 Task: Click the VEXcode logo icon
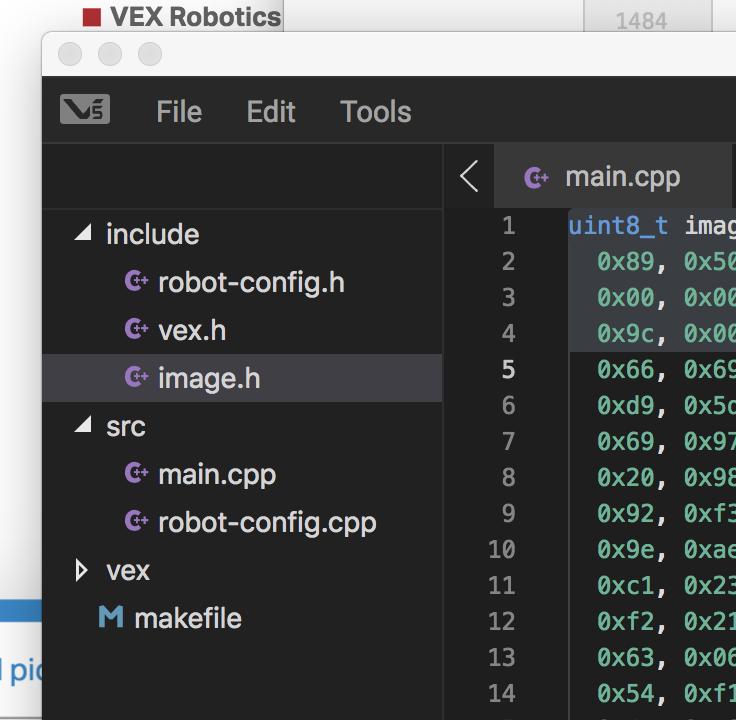85,110
